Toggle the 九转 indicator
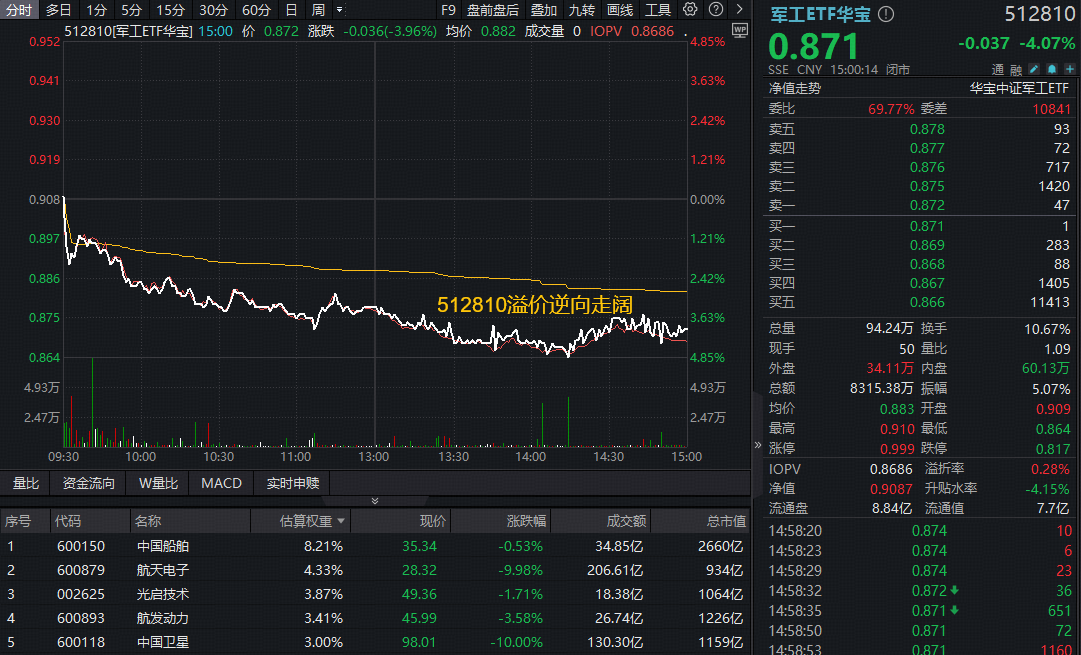 click(581, 10)
